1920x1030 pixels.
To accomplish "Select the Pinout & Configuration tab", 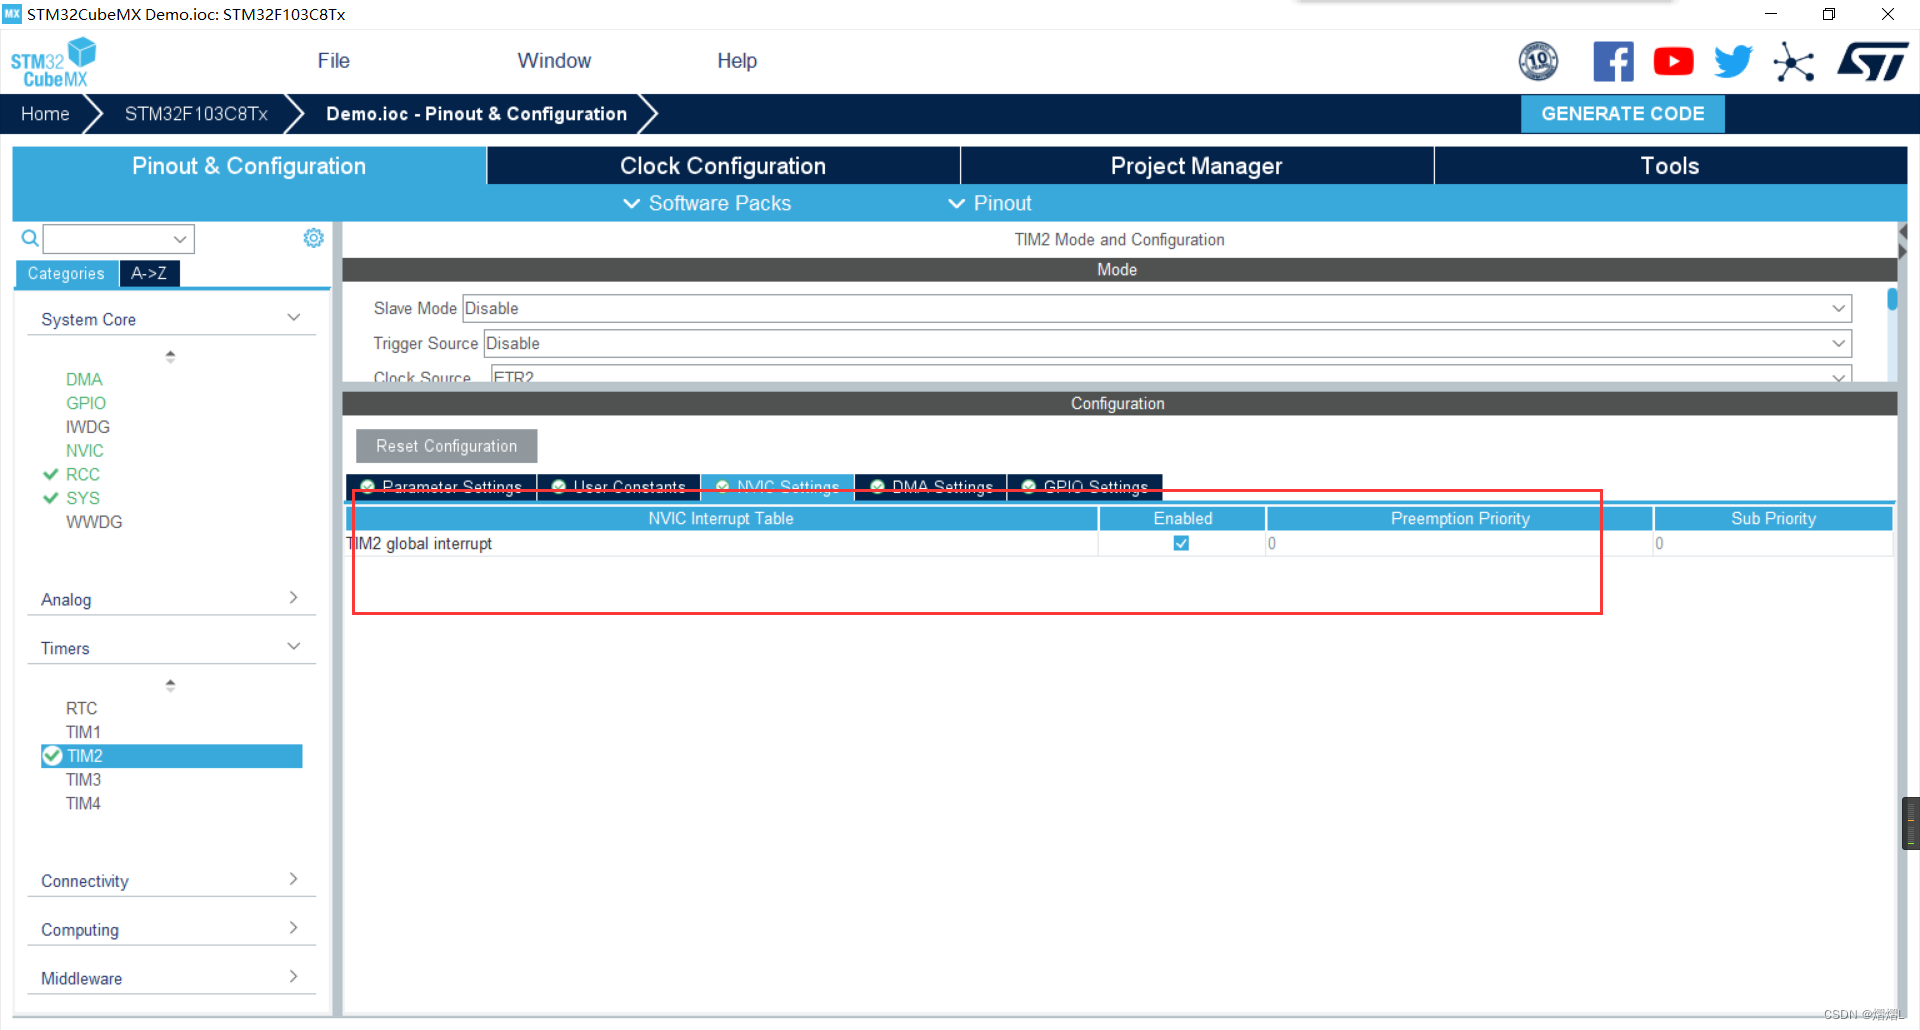I will point(249,166).
